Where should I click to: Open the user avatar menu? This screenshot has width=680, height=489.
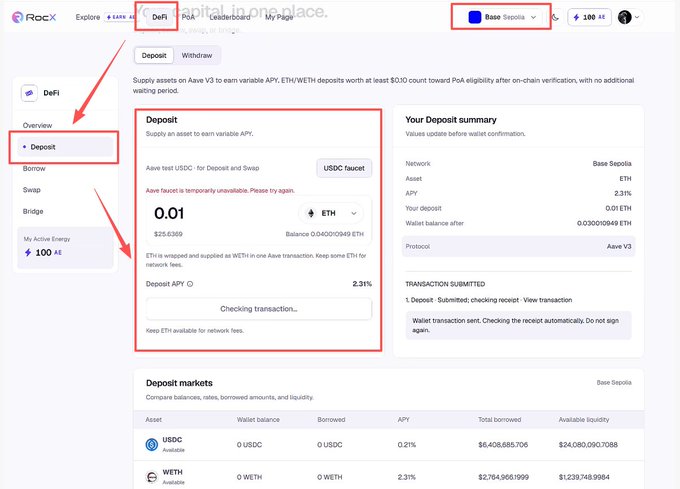click(x=624, y=17)
